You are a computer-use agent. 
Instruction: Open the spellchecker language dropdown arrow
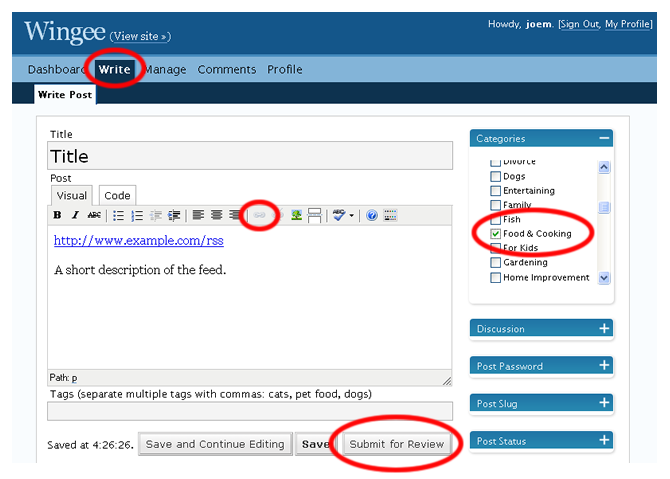pos(352,215)
